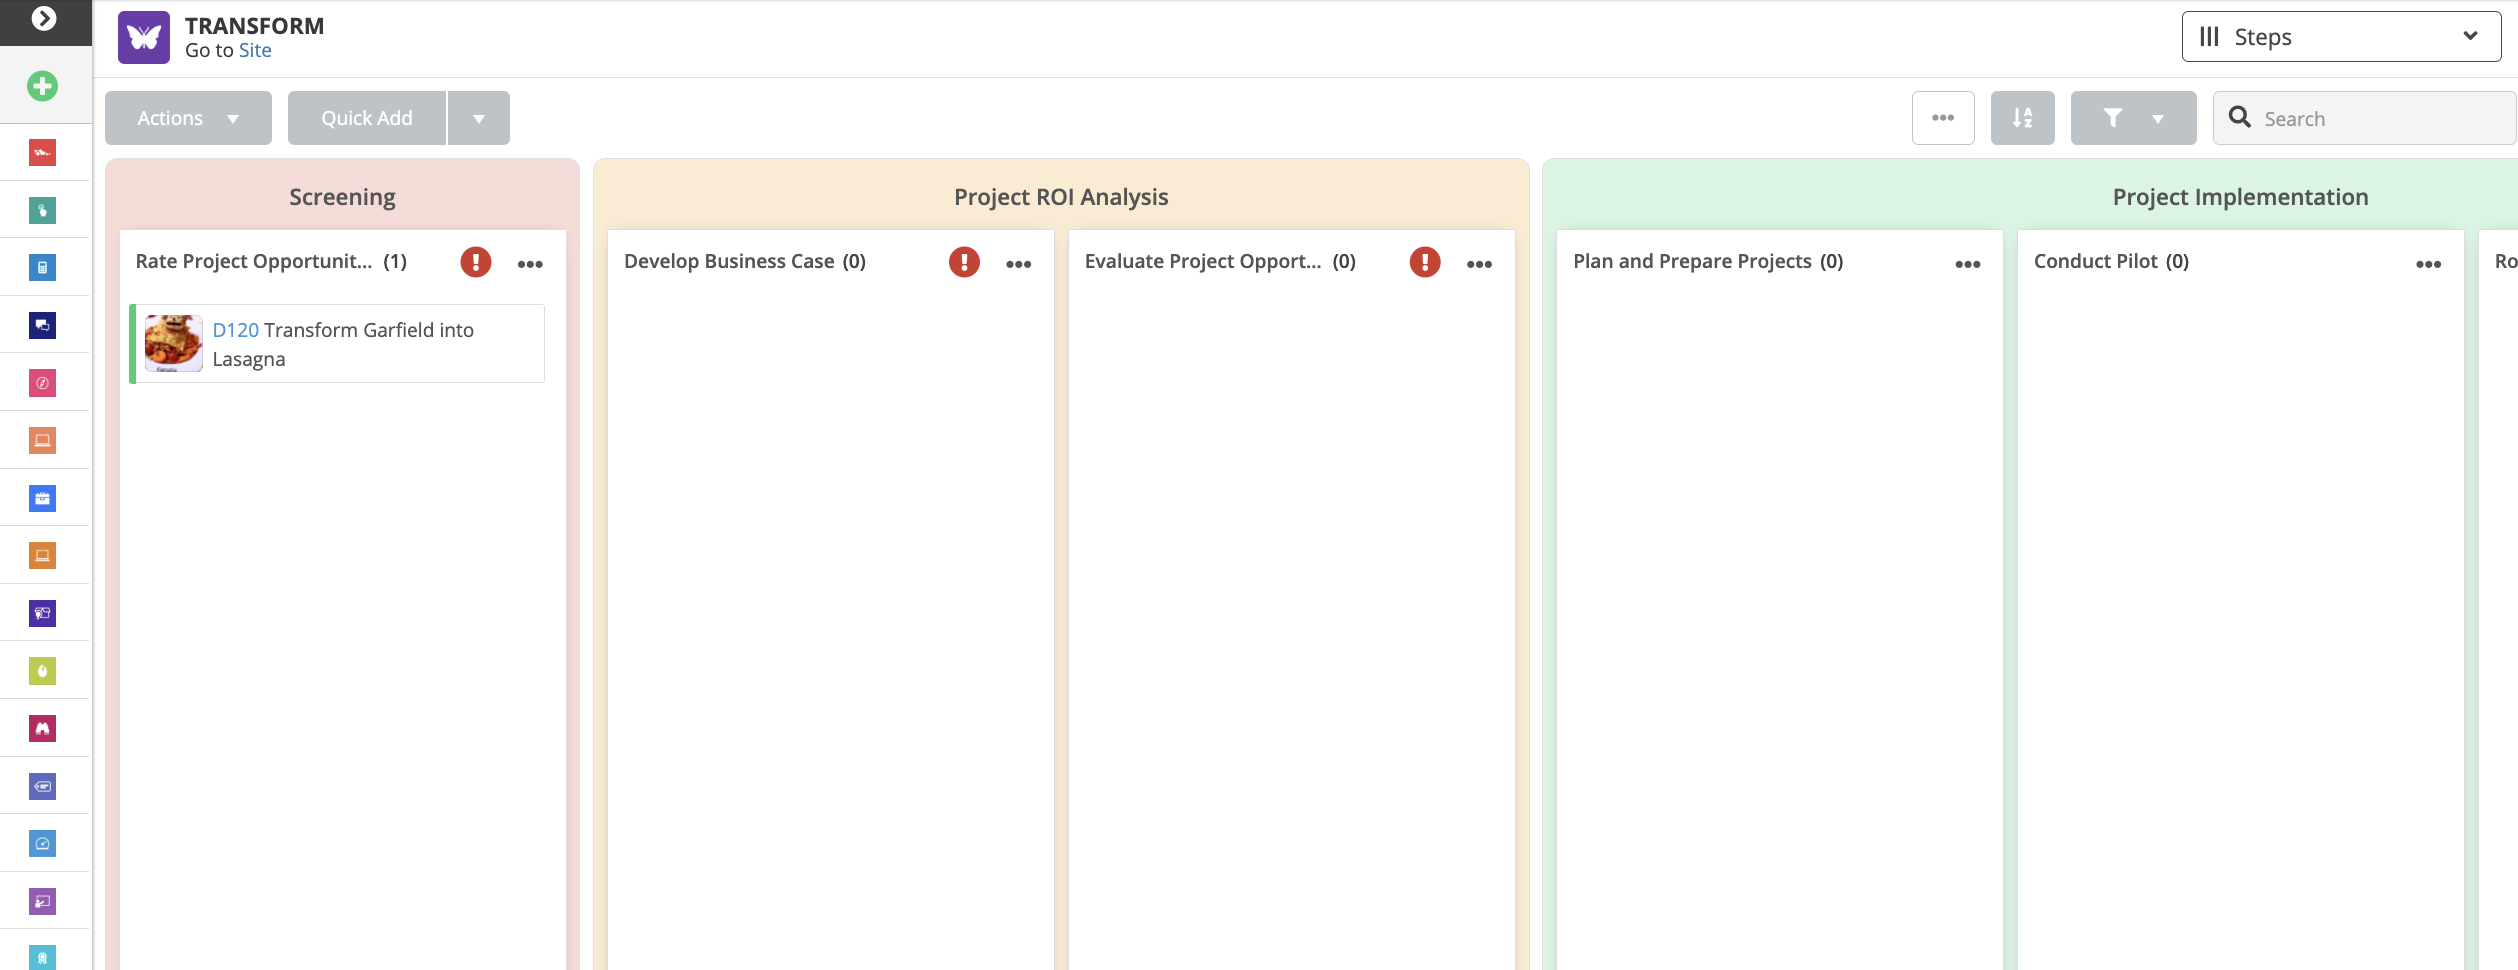This screenshot has height=970, width=2518.
Task: Select the Transform Garfield into Lasagna card title
Action: pos(343,344)
